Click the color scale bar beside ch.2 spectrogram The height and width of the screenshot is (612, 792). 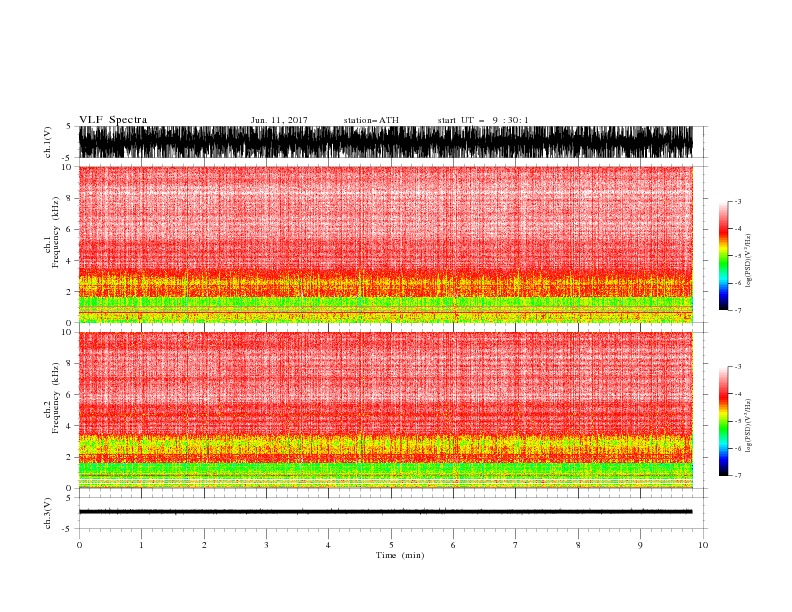[x=723, y=421]
